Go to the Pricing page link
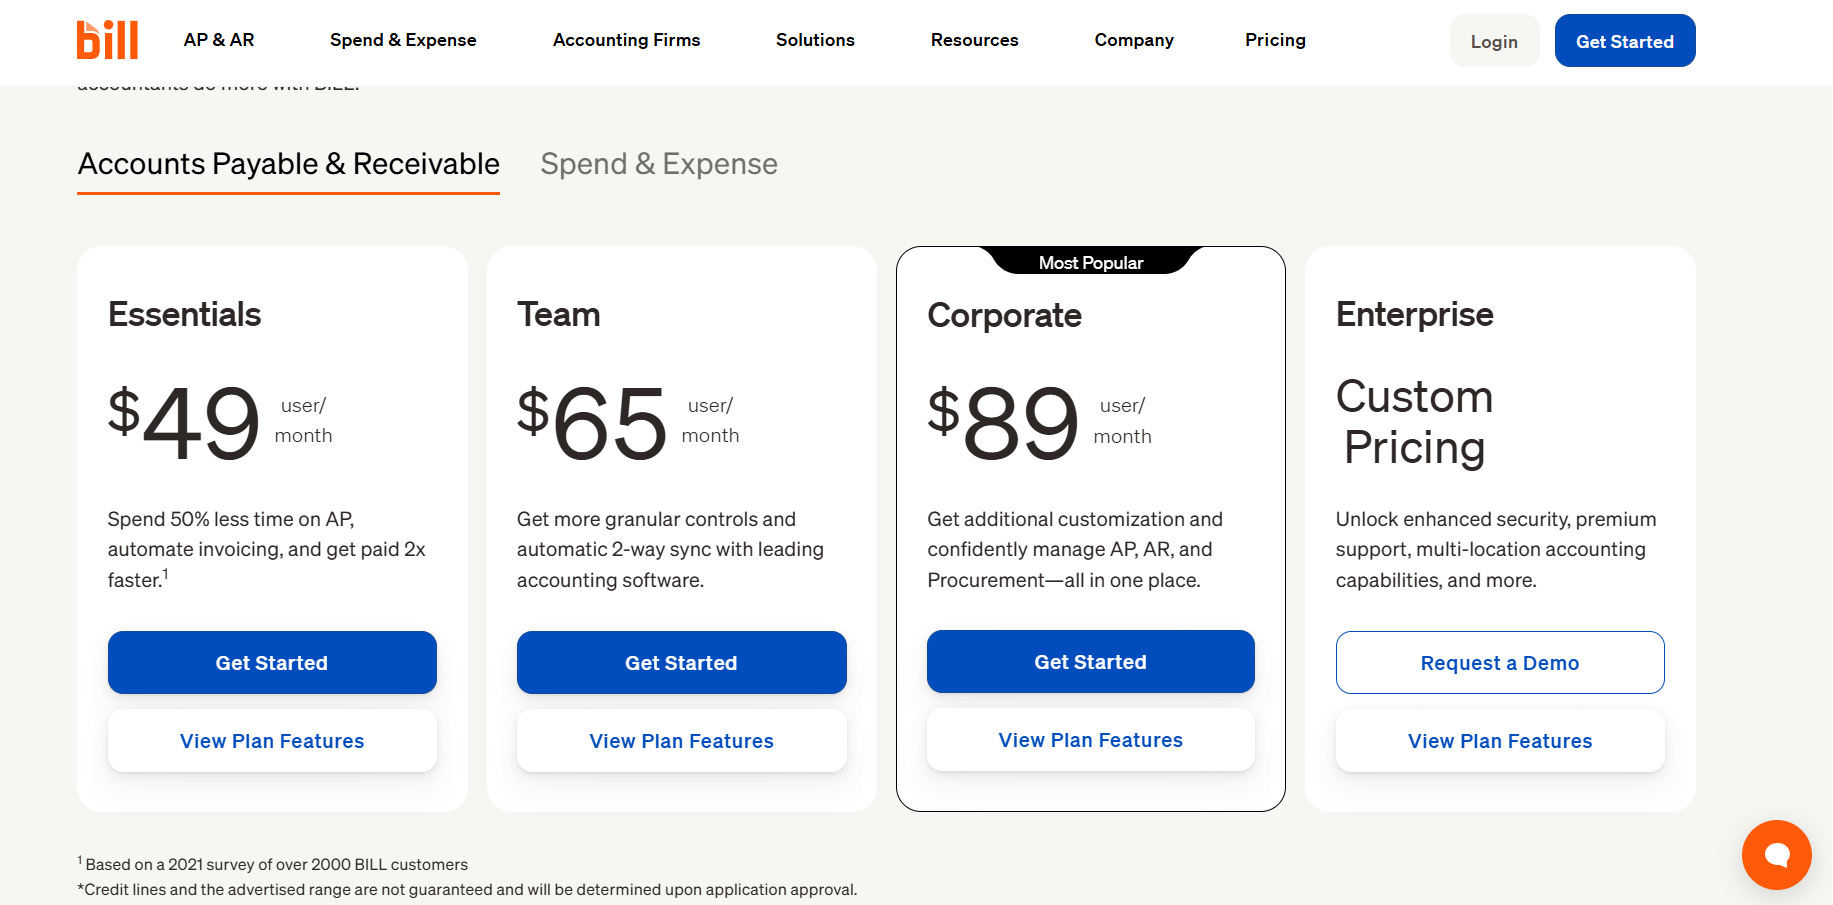Viewport: 1833px width, 905px height. [x=1275, y=40]
